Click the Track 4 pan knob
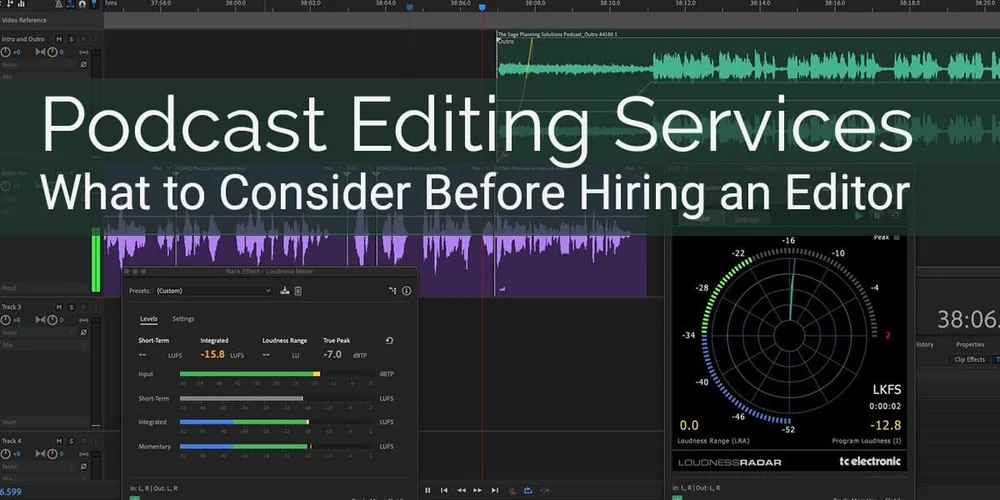 click(52, 453)
